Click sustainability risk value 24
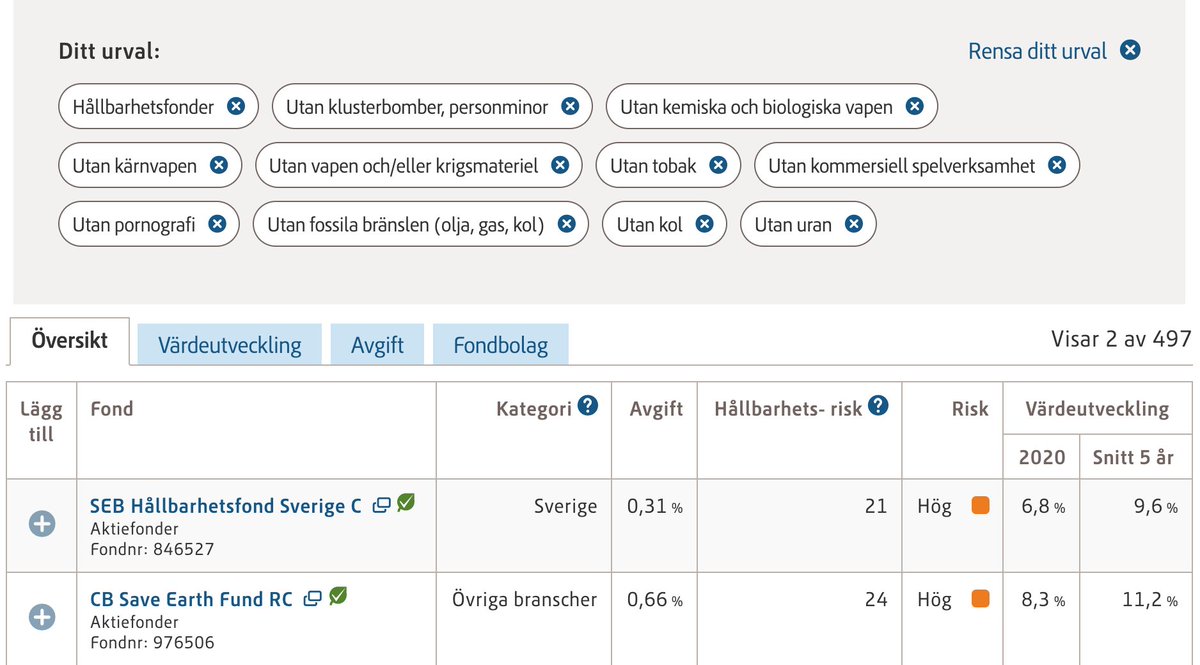This screenshot has width=1200, height=665. (876, 599)
